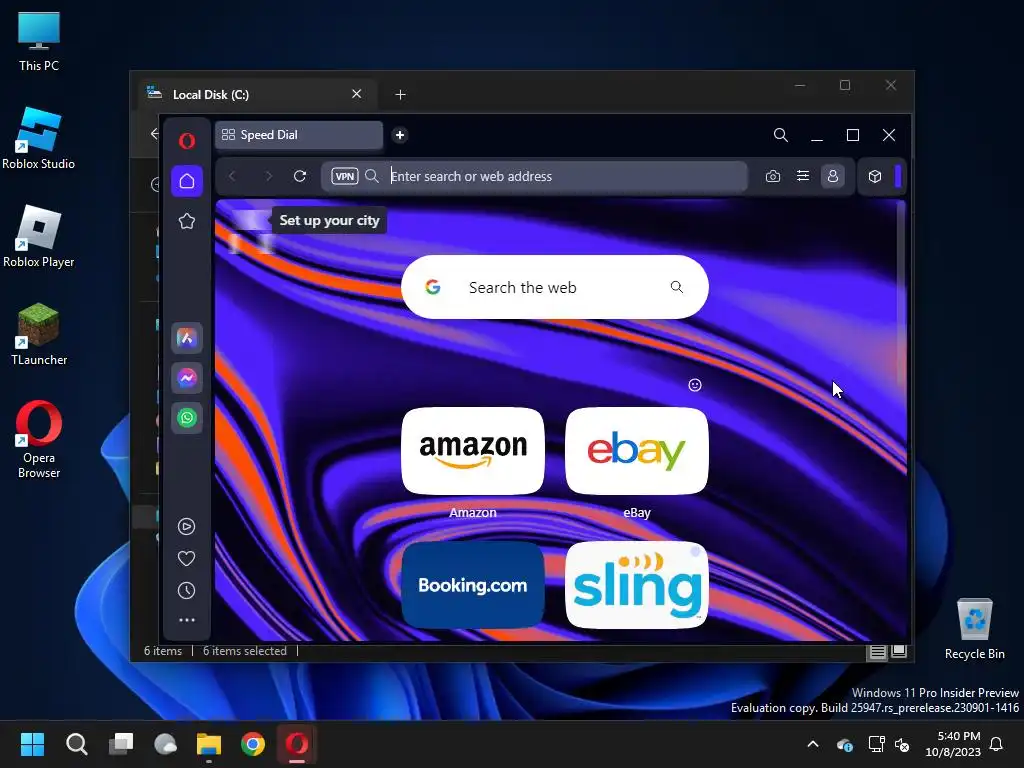Open the Home sidebar button in Opera
This screenshot has height=768, width=1024.
(x=187, y=181)
